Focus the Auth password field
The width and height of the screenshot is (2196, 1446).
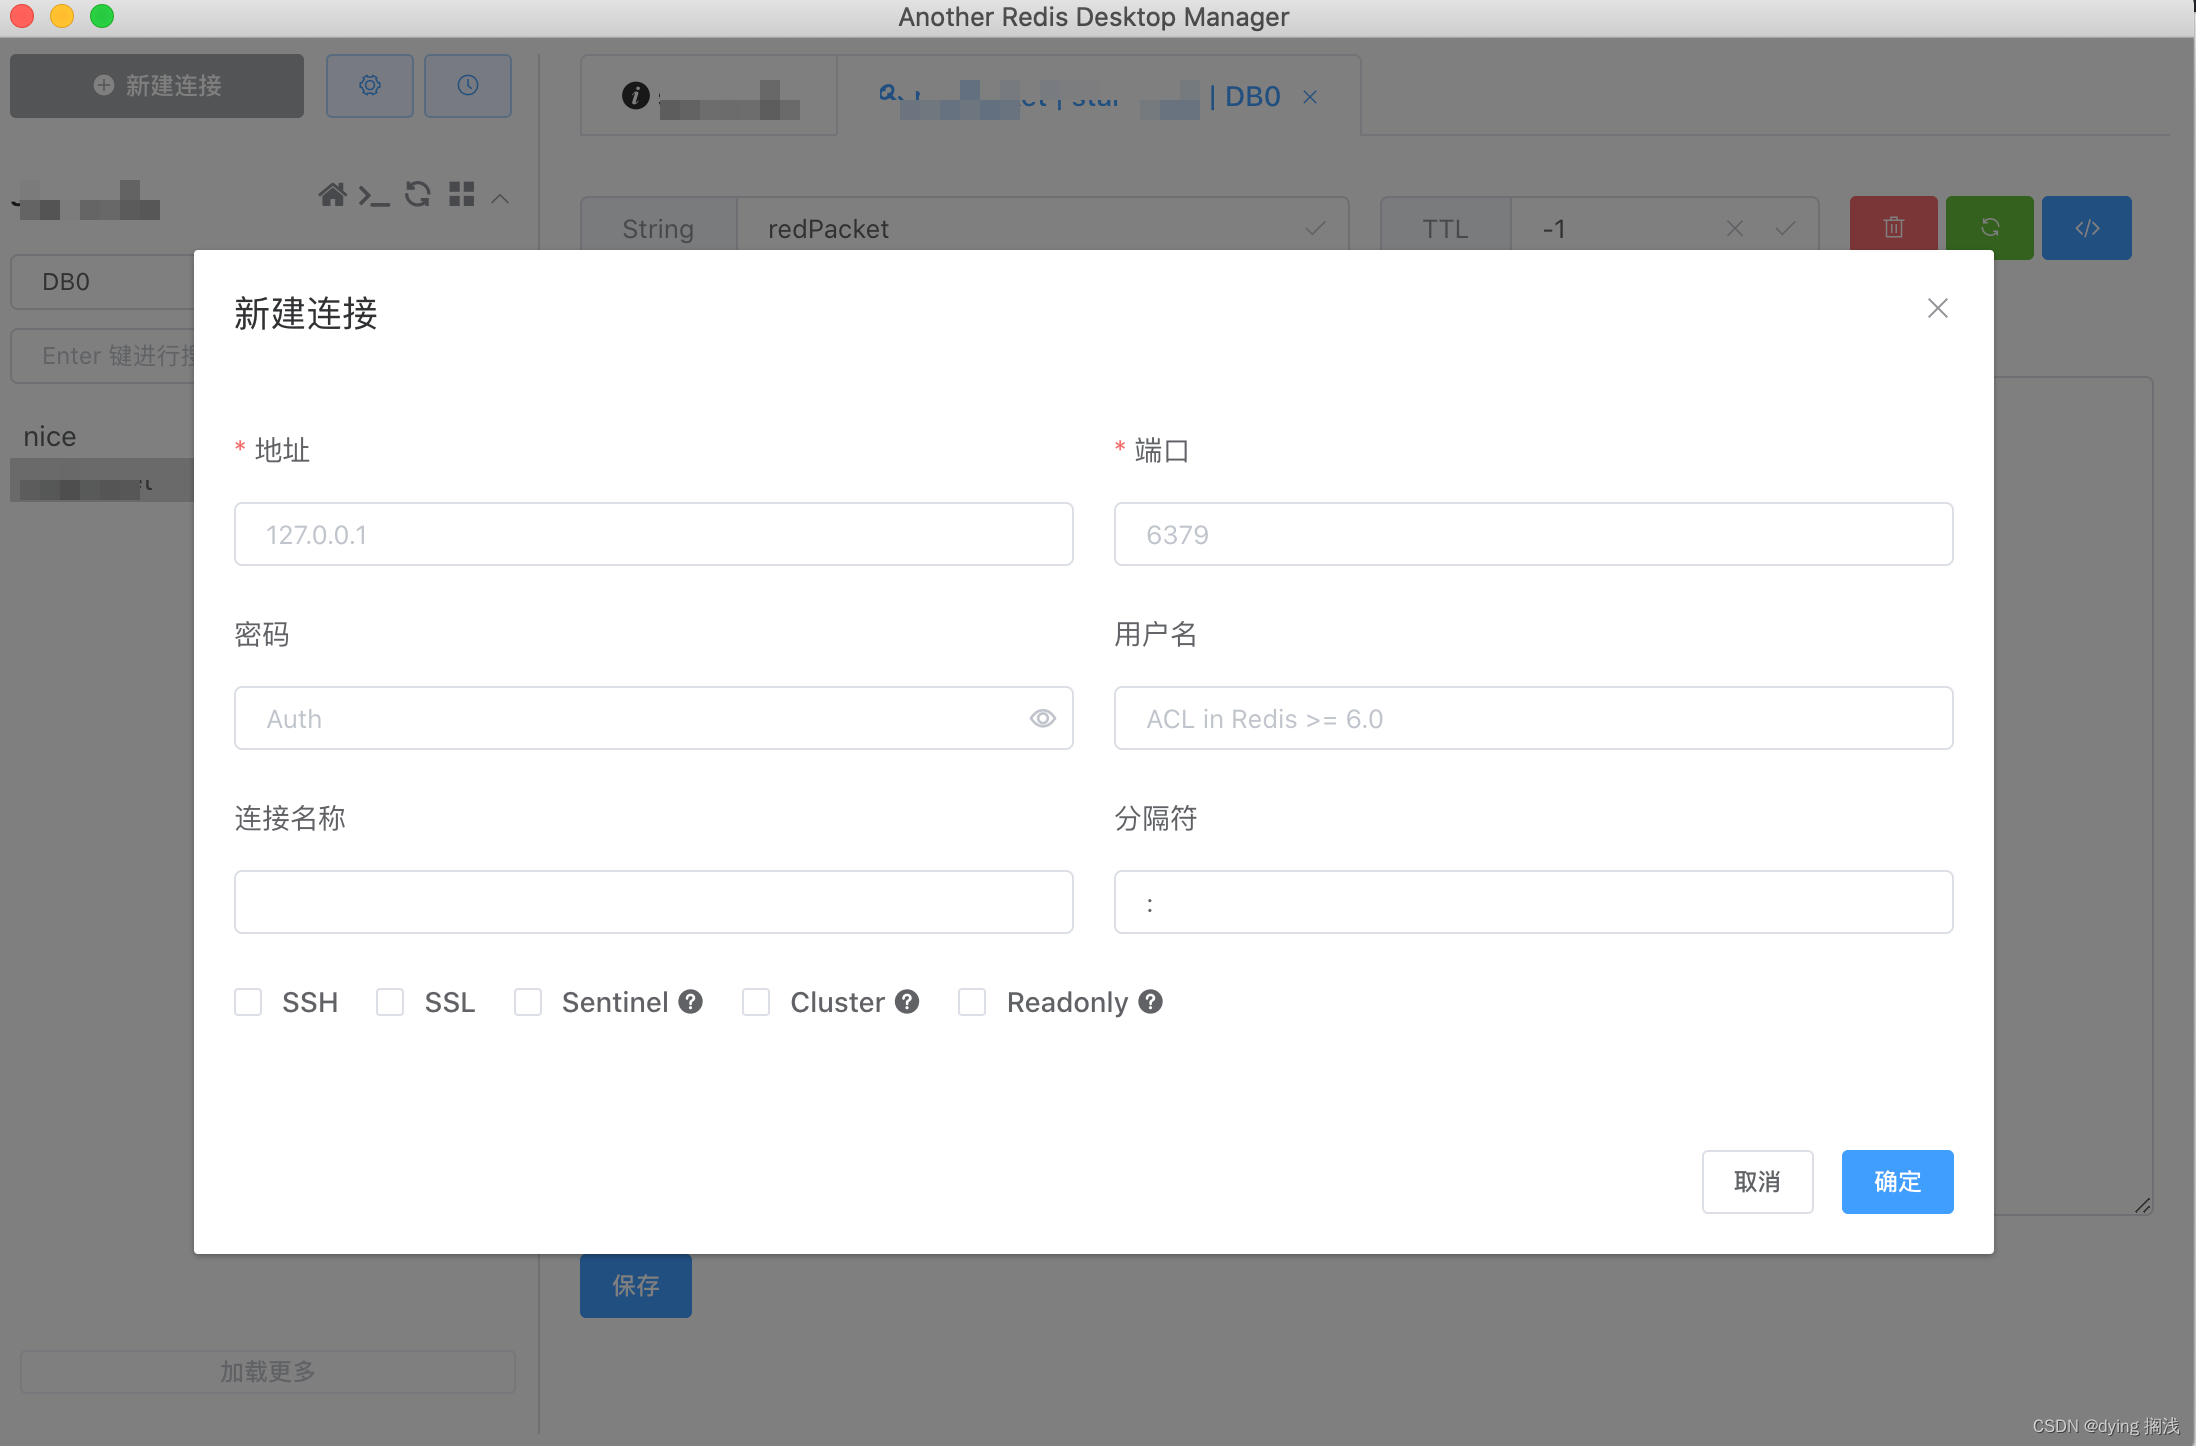(653, 718)
